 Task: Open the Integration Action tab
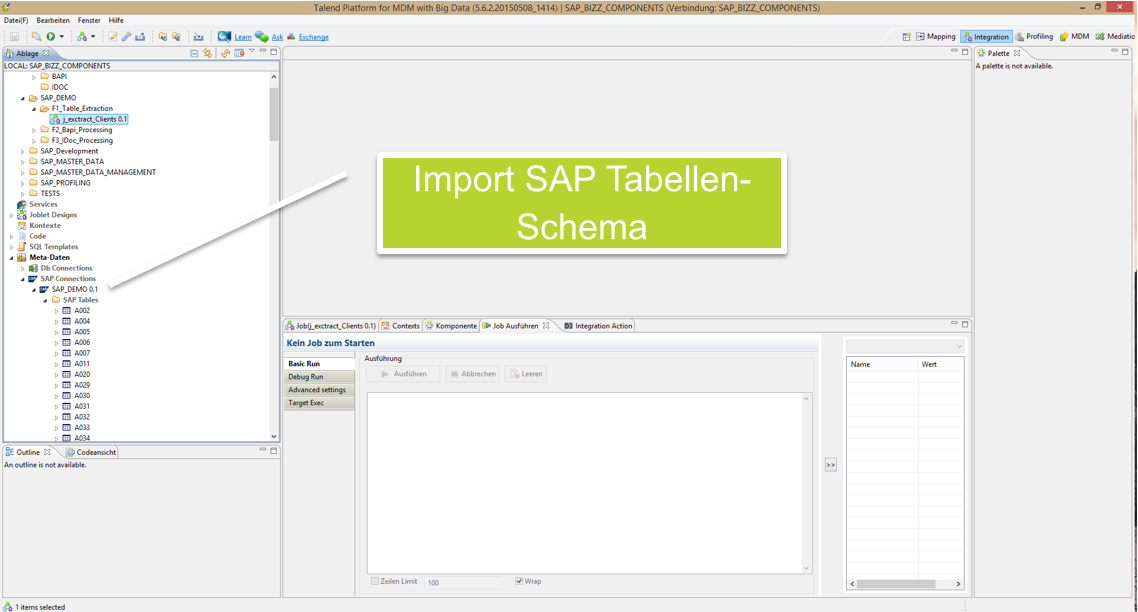(598, 326)
